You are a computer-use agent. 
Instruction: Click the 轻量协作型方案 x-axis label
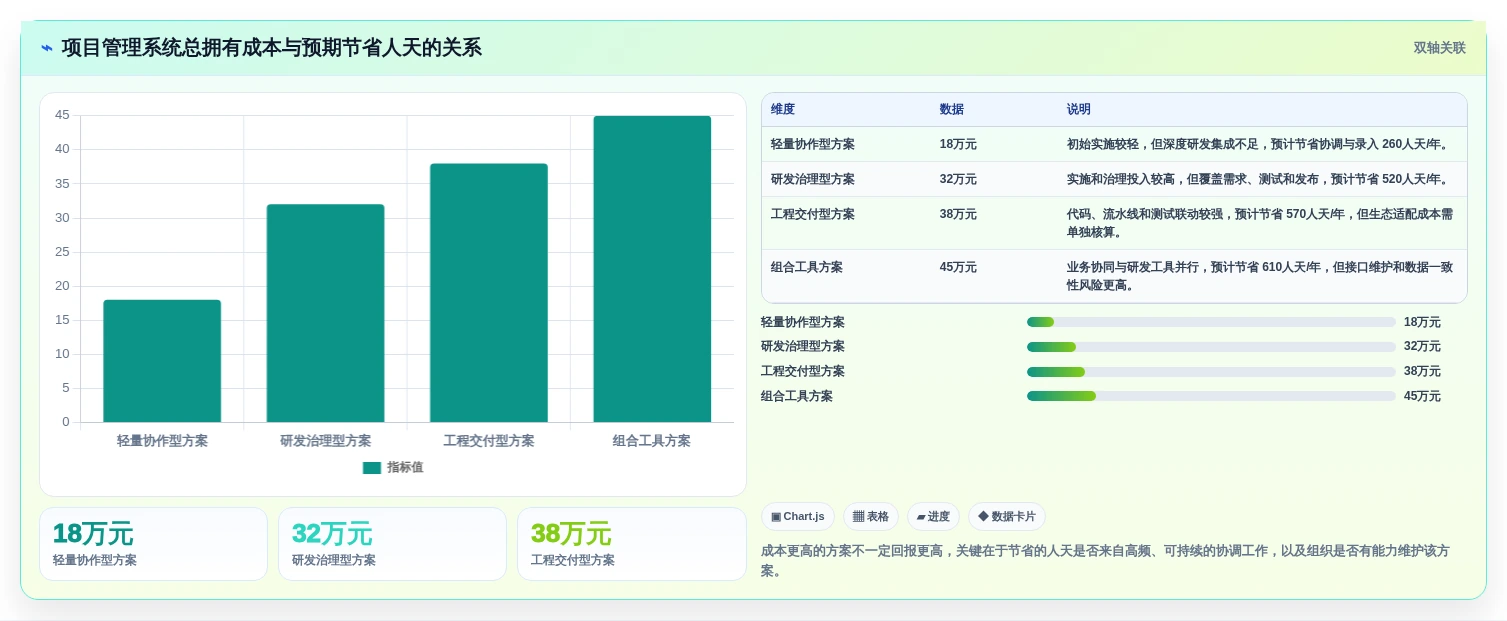click(162, 441)
